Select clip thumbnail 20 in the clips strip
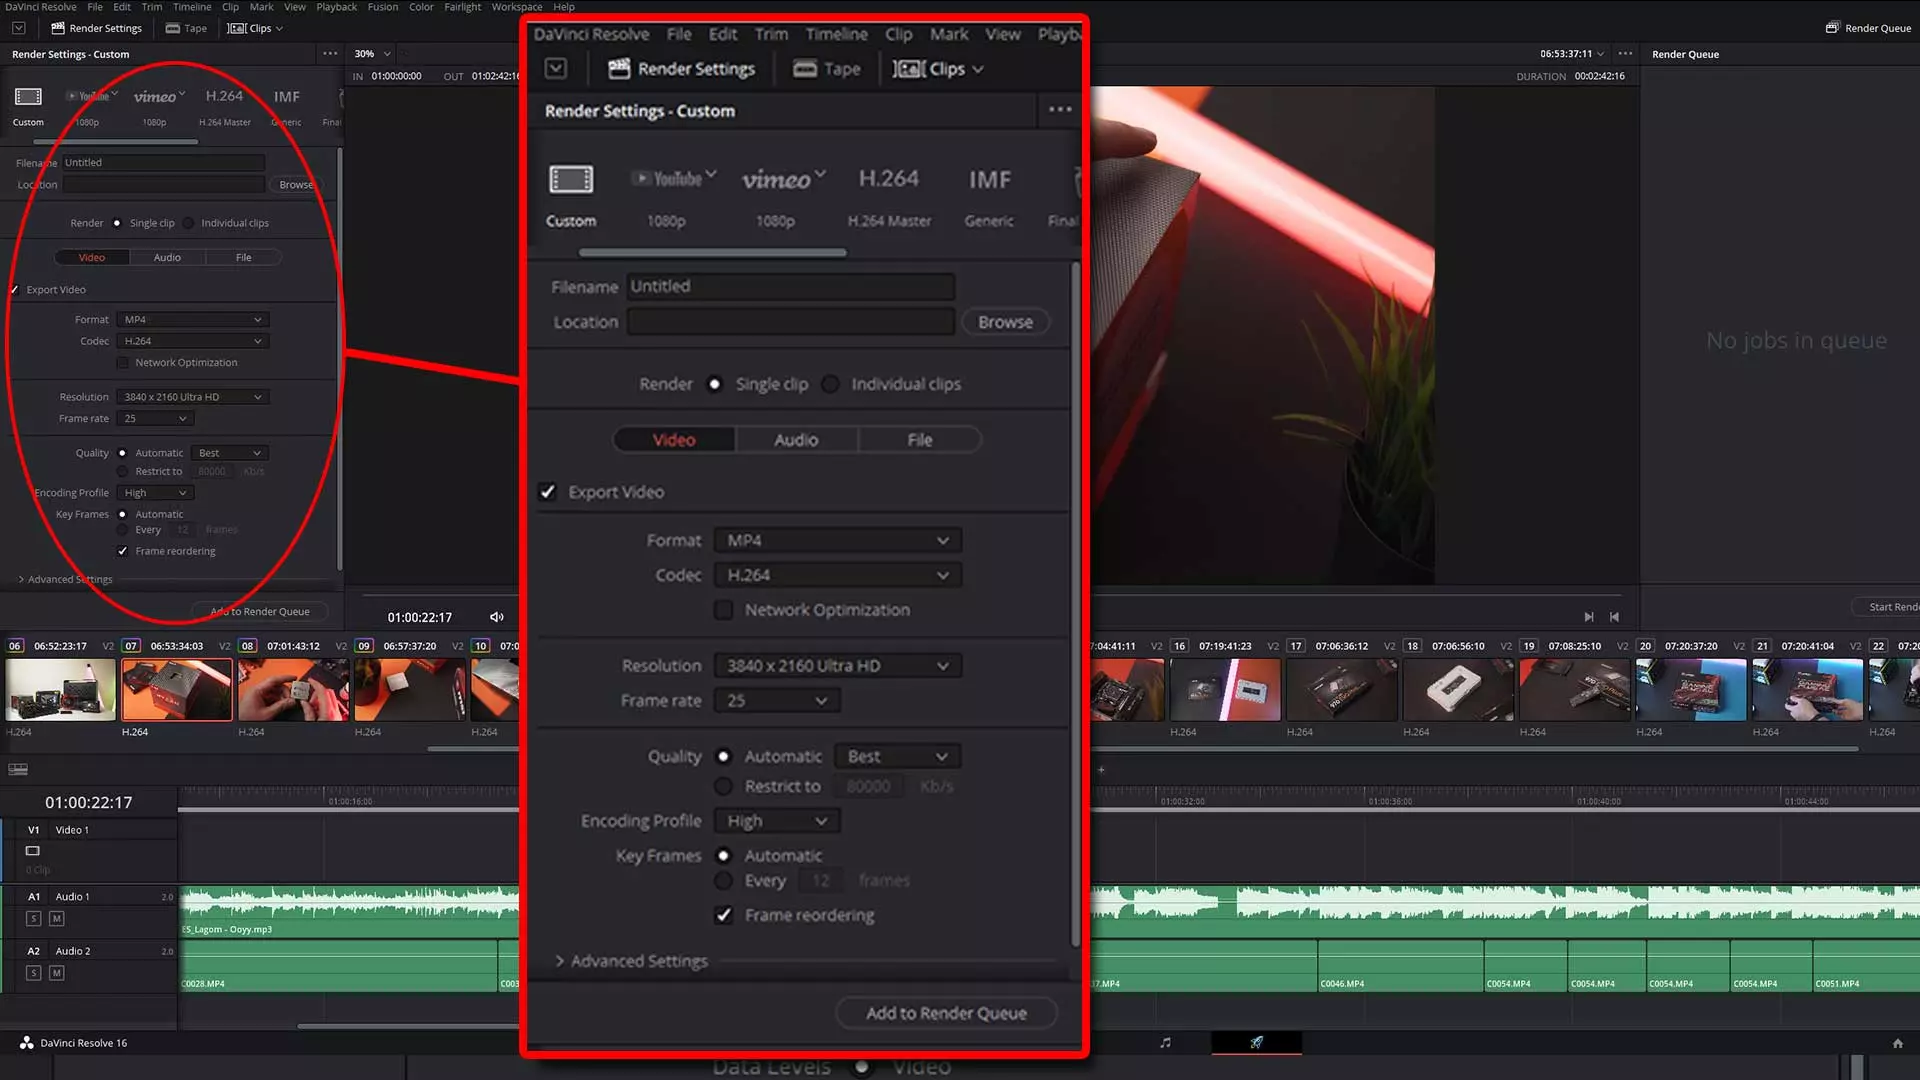The image size is (1920, 1080). (1691, 689)
